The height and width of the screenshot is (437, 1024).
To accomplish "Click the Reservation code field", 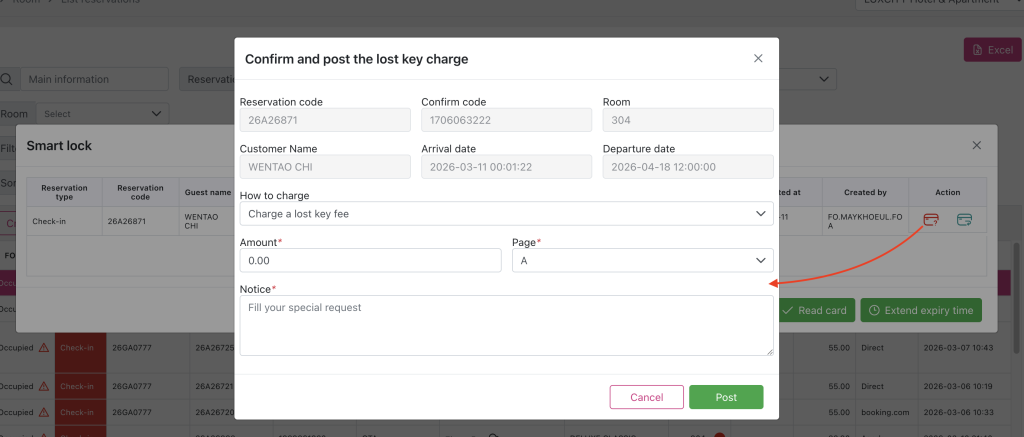I will pyautogui.click(x=325, y=120).
